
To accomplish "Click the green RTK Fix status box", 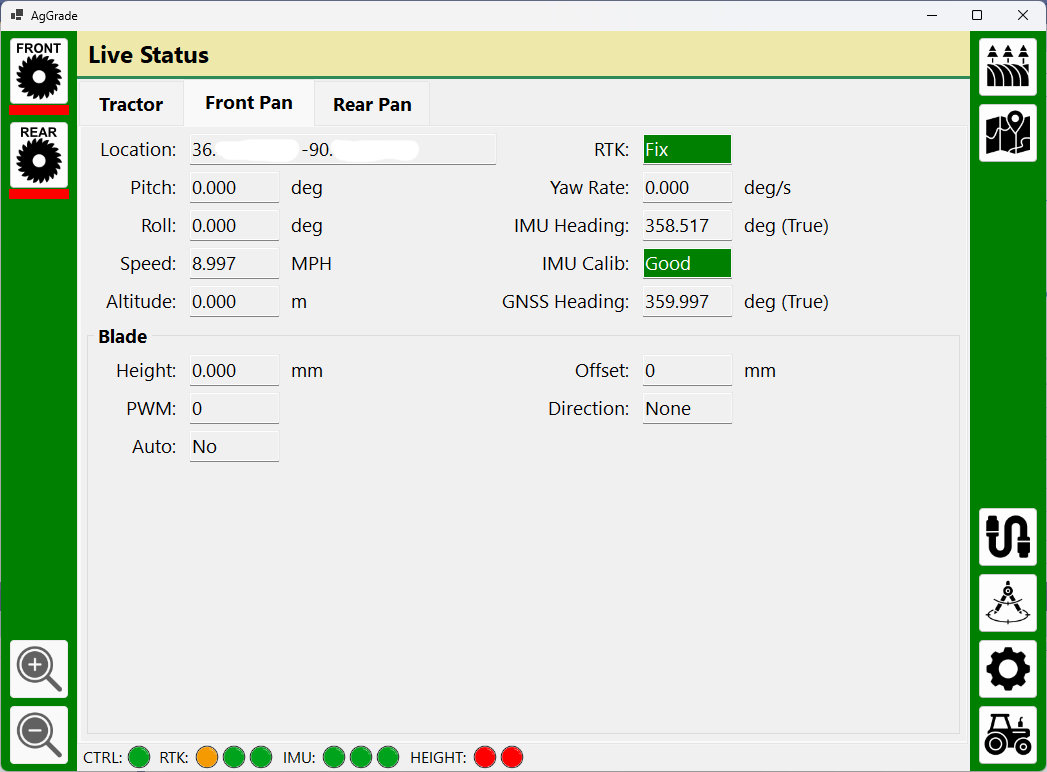I will point(687,150).
